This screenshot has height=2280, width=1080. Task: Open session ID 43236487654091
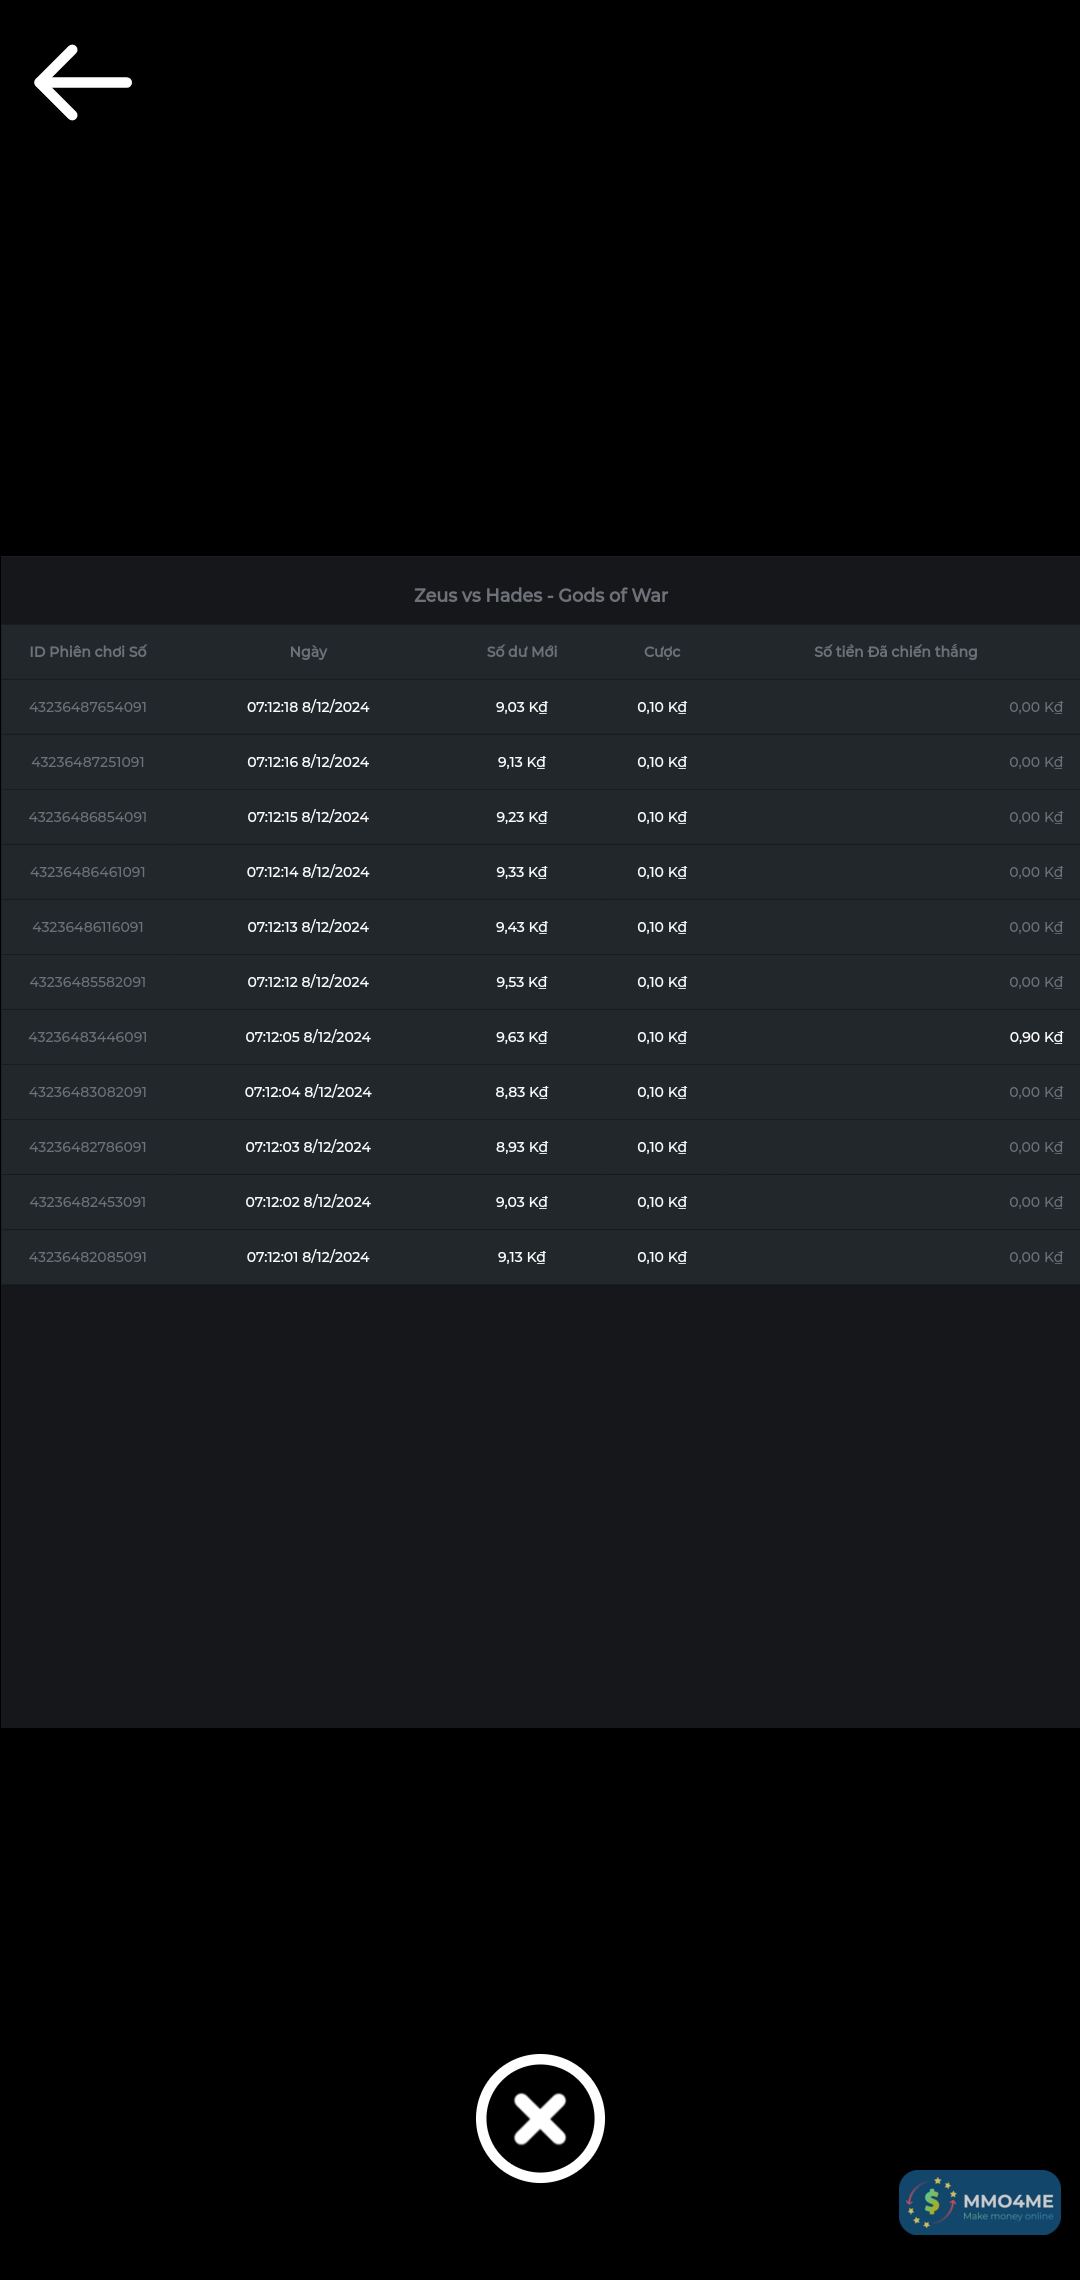click(88, 707)
